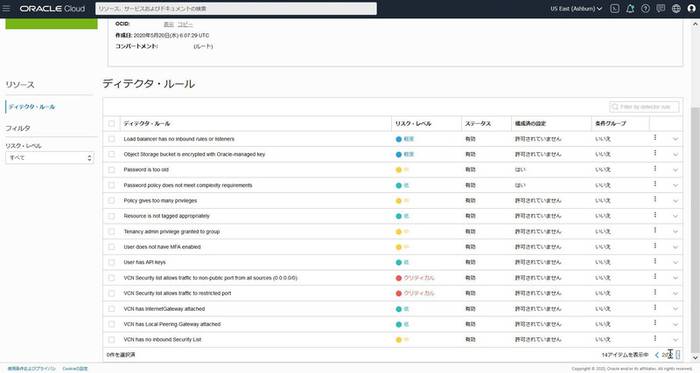Open actions menu for Policy gives too many privileges
Viewport: 700px width, 373px height.
(x=655, y=199)
